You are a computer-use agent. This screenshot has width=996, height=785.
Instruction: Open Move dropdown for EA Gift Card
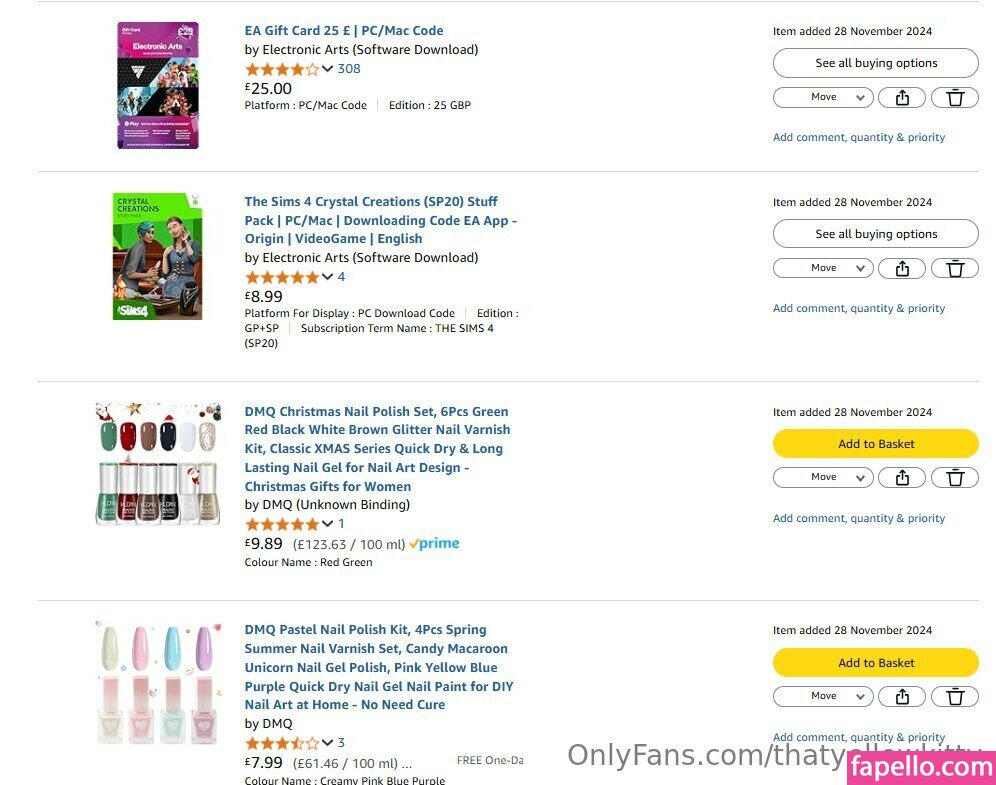point(823,98)
